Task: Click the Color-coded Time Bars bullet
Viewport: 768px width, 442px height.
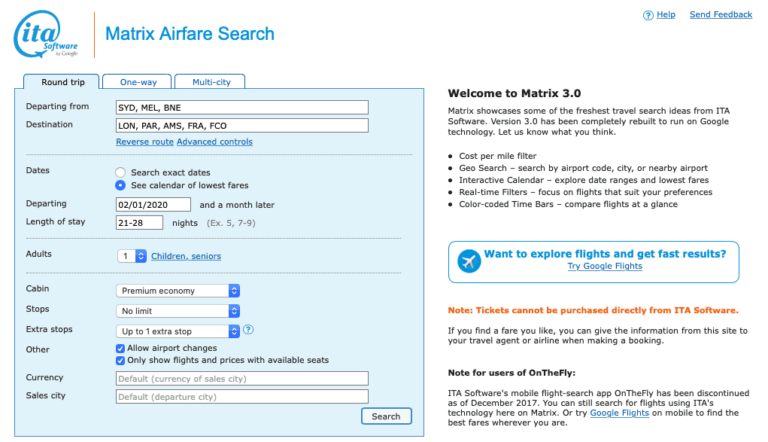Action: point(568,204)
